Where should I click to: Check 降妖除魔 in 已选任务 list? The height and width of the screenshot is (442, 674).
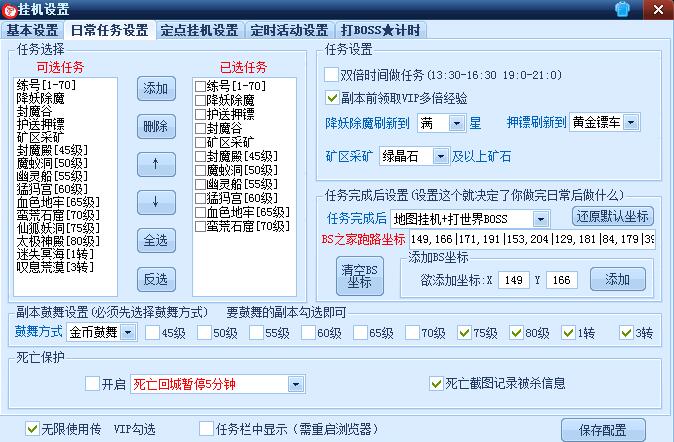200,100
